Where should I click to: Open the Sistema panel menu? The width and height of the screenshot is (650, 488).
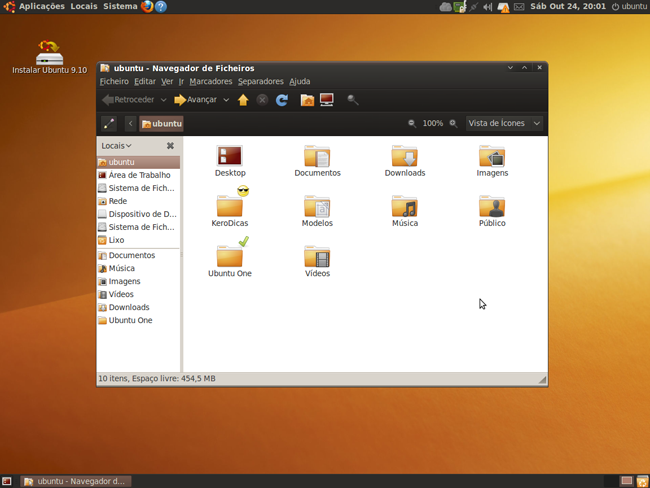(120, 6)
